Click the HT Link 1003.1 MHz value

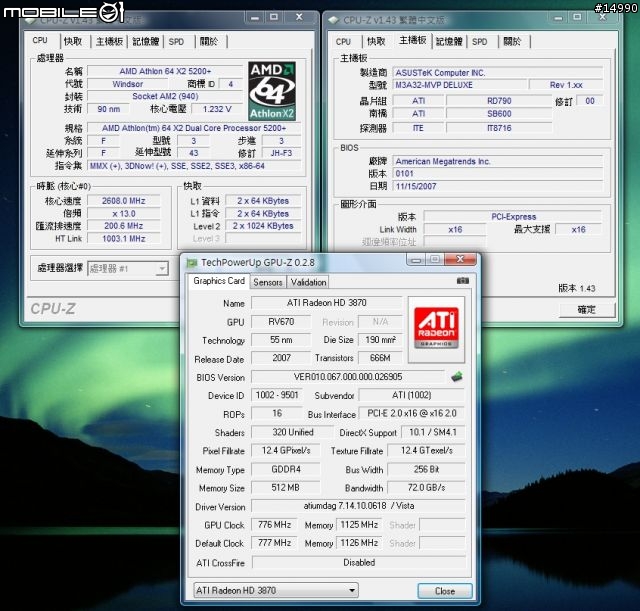coord(124,238)
